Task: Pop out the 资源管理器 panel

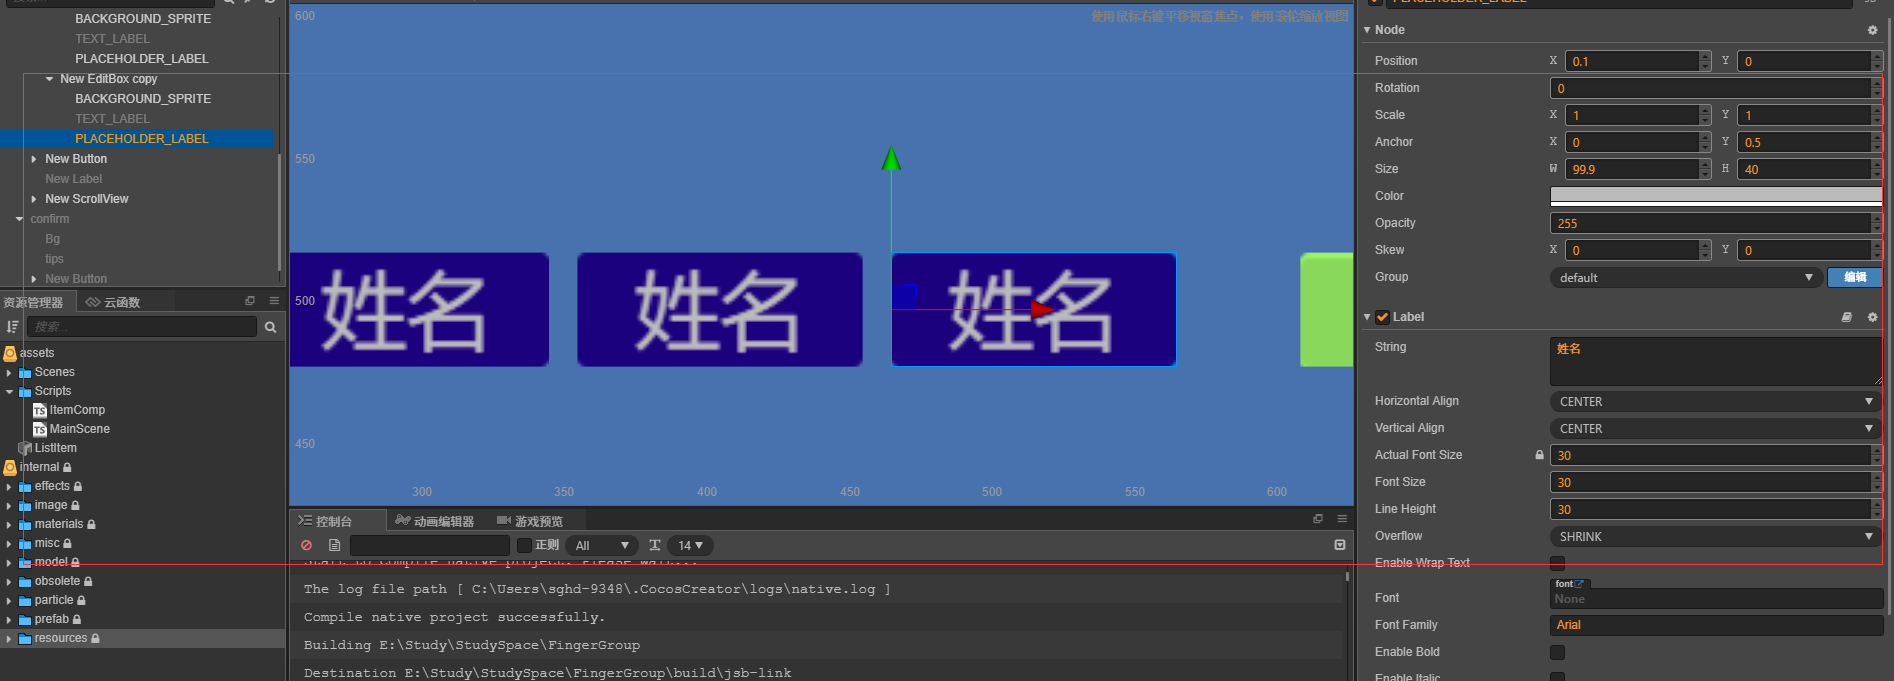Action: click(x=250, y=300)
